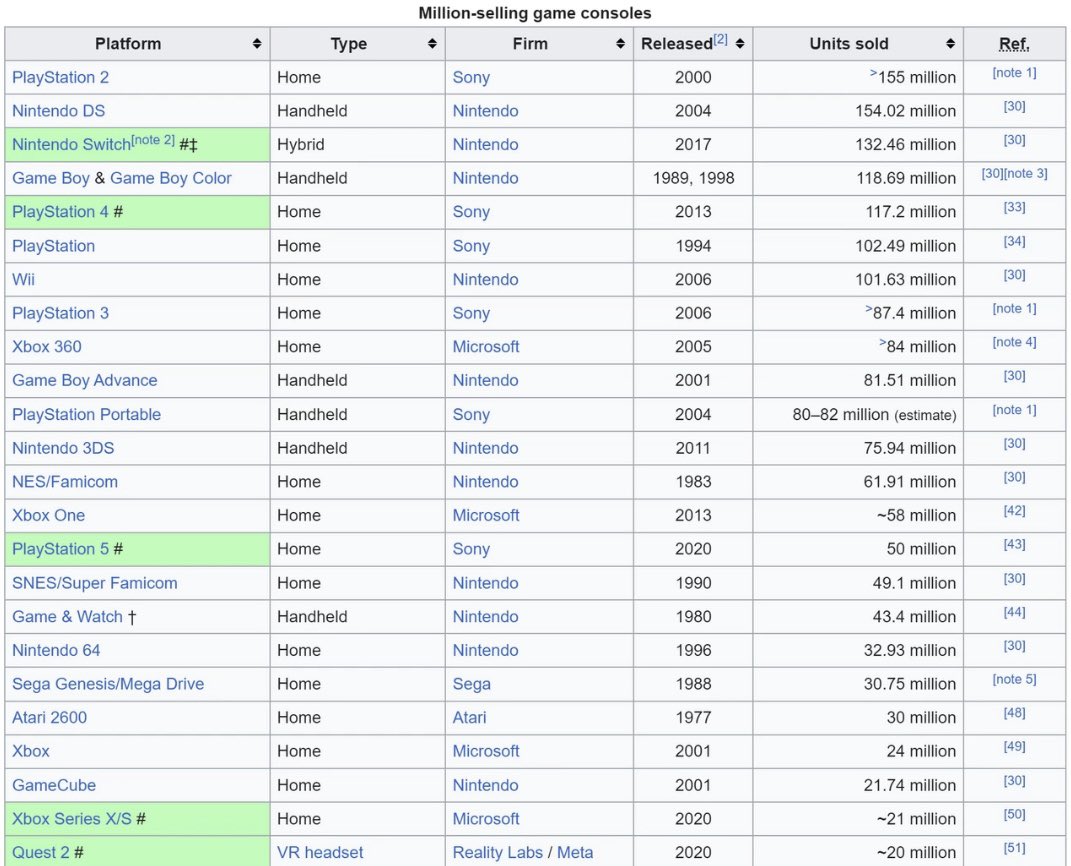This screenshot has height=866, width=1071.
Task: Follow the VR headset type link
Action: click(x=320, y=852)
